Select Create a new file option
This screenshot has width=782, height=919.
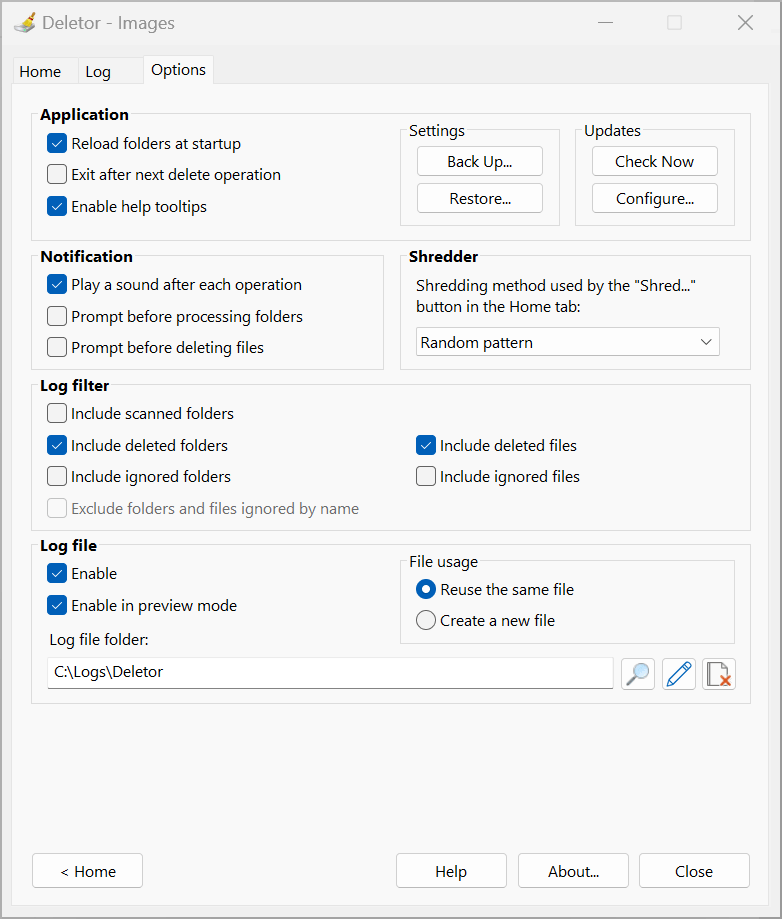pos(426,621)
